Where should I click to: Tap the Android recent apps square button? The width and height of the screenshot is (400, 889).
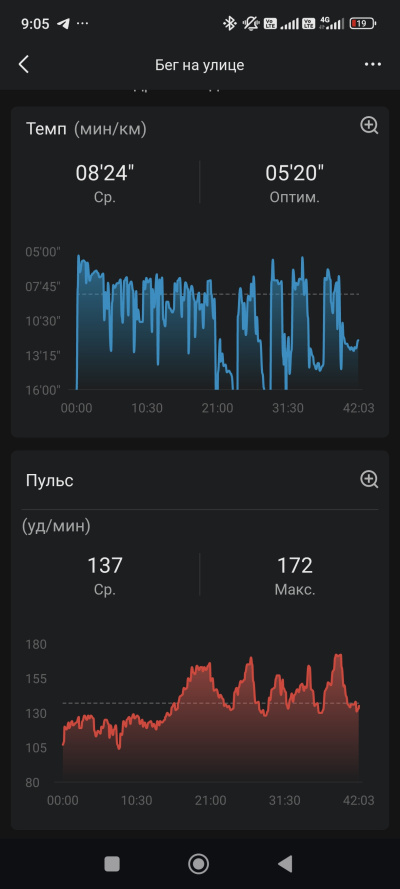pyautogui.click(x=112, y=863)
